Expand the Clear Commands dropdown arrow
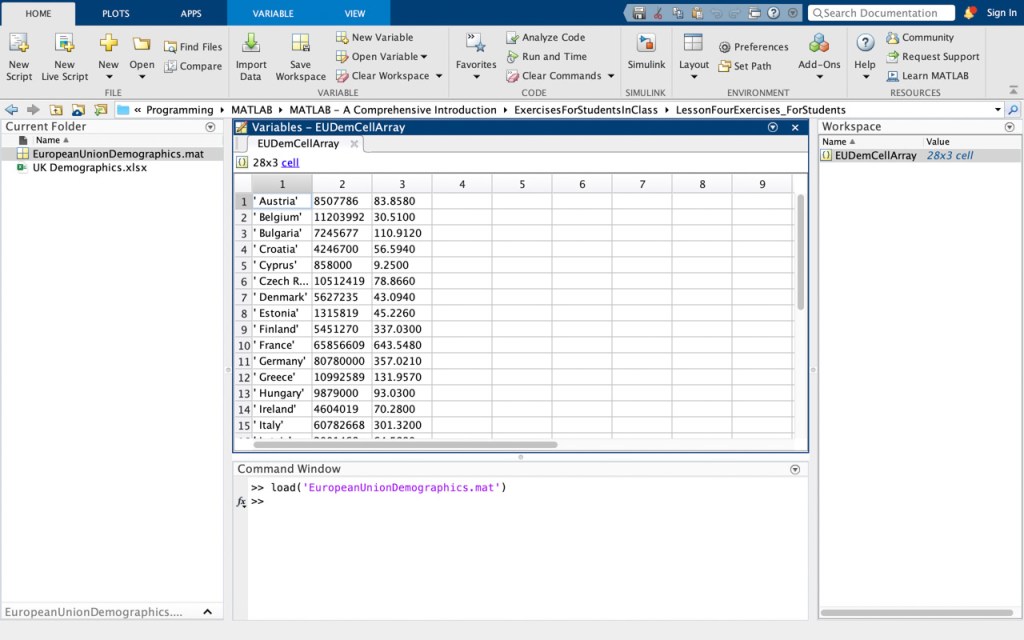Image resolution: width=1024 pixels, height=640 pixels. click(x=611, y=76)
